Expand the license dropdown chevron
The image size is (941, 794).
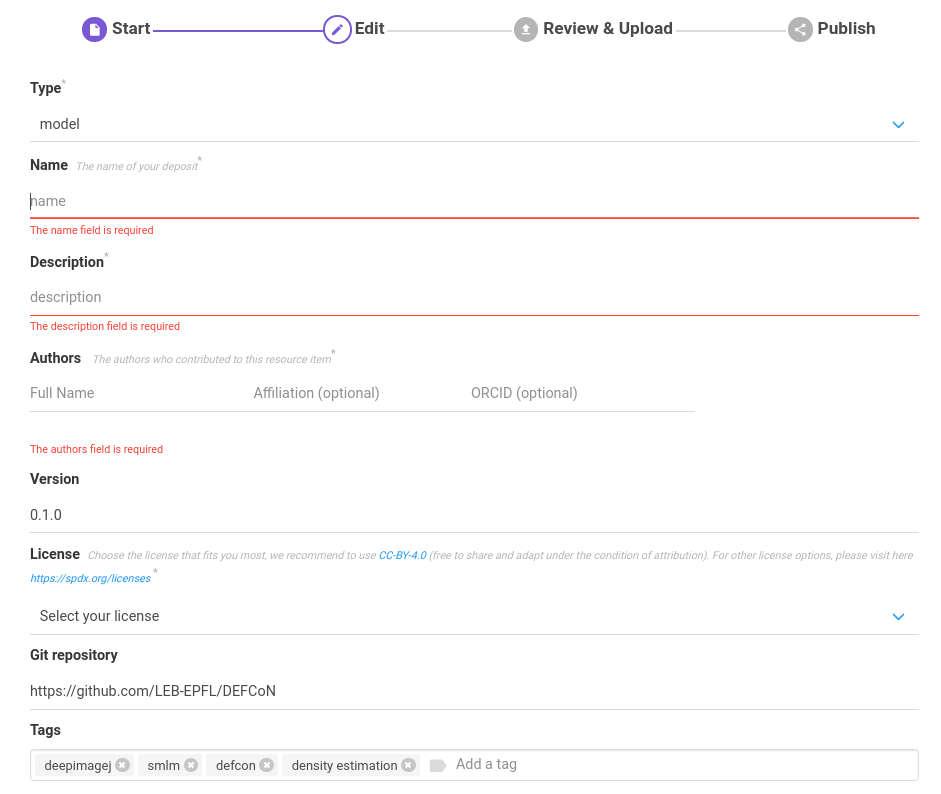point(898,617)
